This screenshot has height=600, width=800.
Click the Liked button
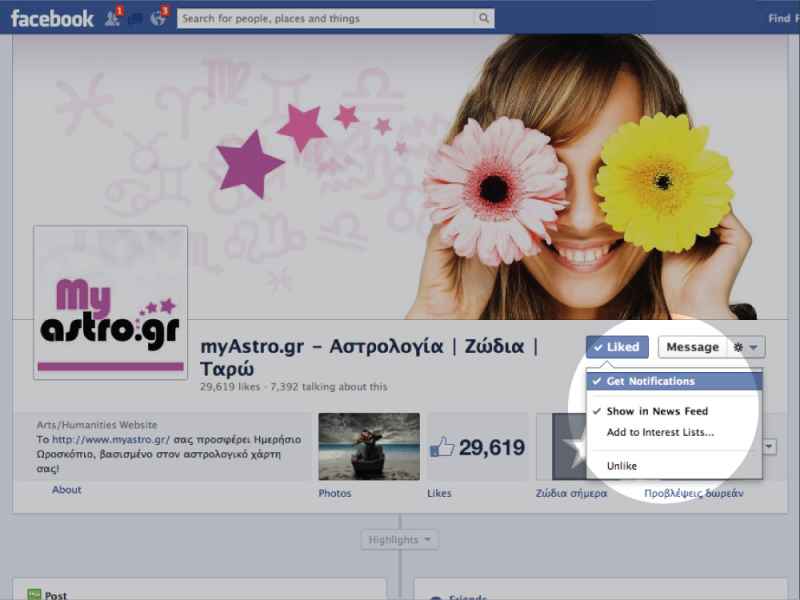[x=617, y=347]
